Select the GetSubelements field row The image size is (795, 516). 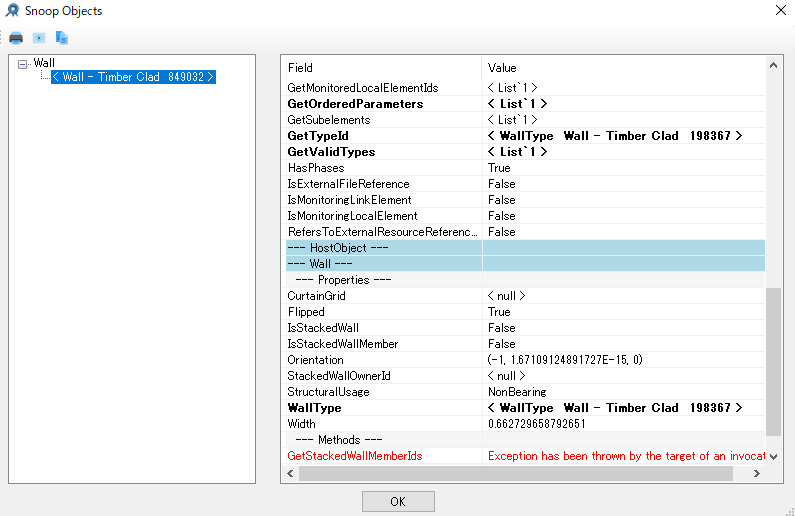point(329,120)
